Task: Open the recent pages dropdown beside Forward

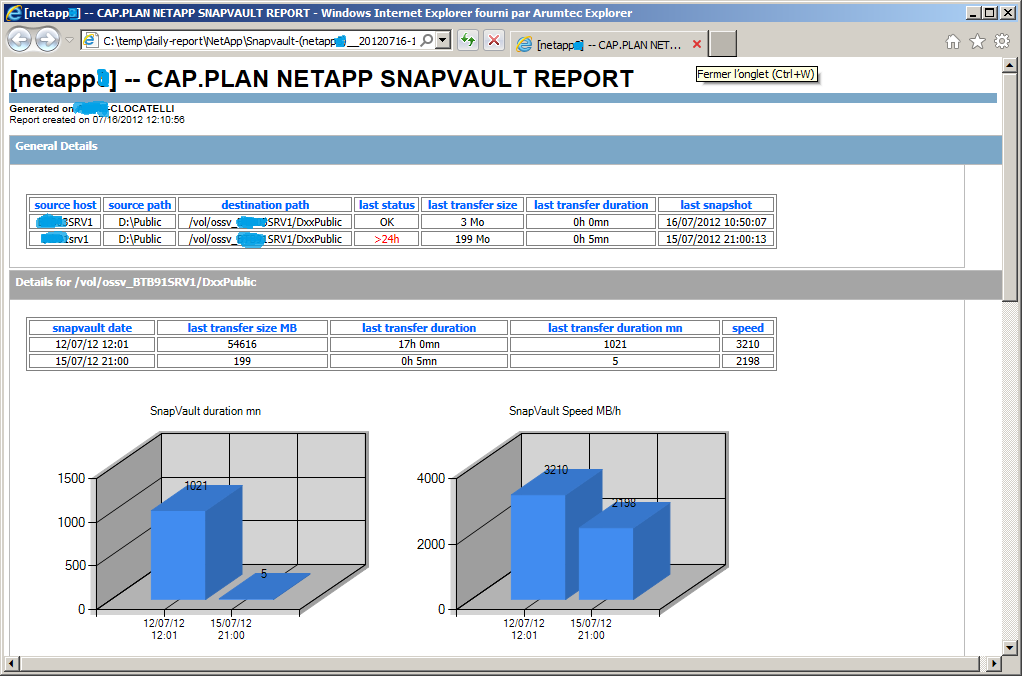Action: click(x=69, y=41)
